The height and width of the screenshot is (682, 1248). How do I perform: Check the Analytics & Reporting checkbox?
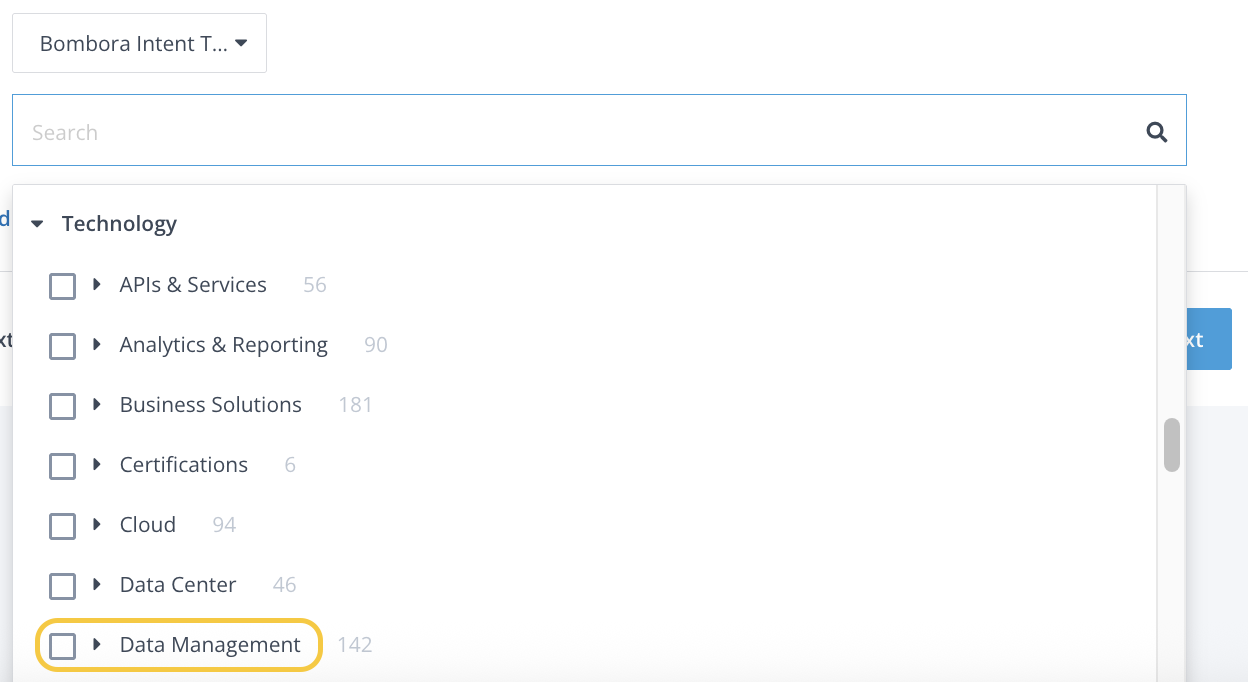click(62, 347)
